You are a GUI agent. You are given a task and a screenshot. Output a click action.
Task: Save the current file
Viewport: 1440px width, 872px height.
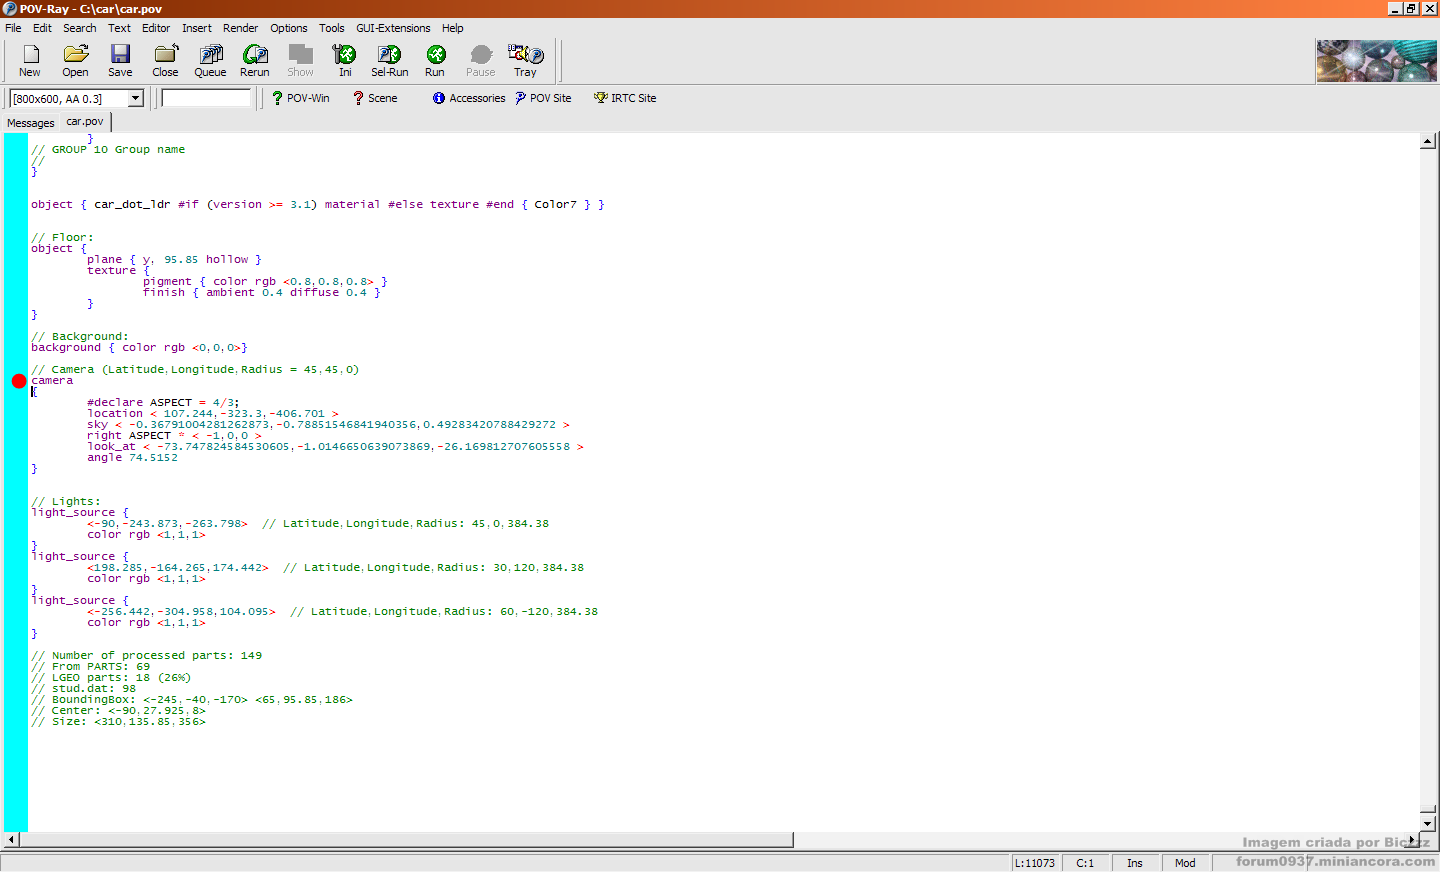(120, 61)
